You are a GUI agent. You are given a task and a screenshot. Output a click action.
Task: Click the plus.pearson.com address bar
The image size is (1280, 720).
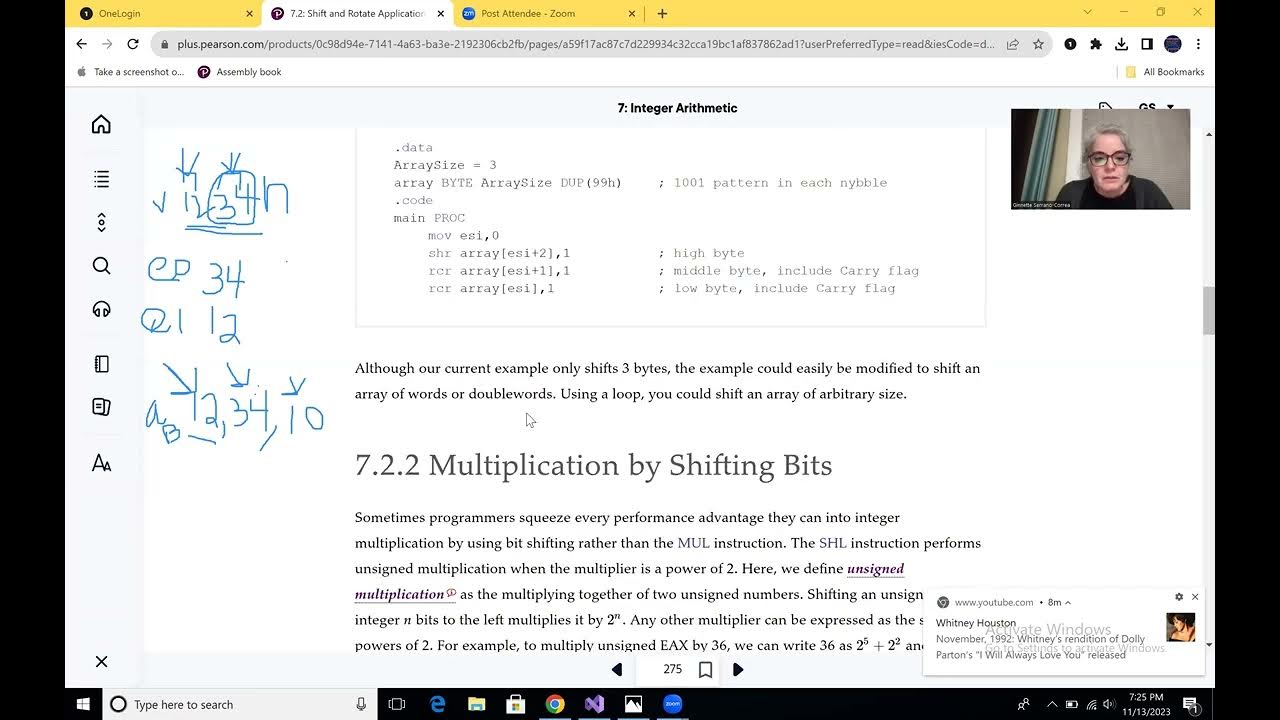pos(585,44)
